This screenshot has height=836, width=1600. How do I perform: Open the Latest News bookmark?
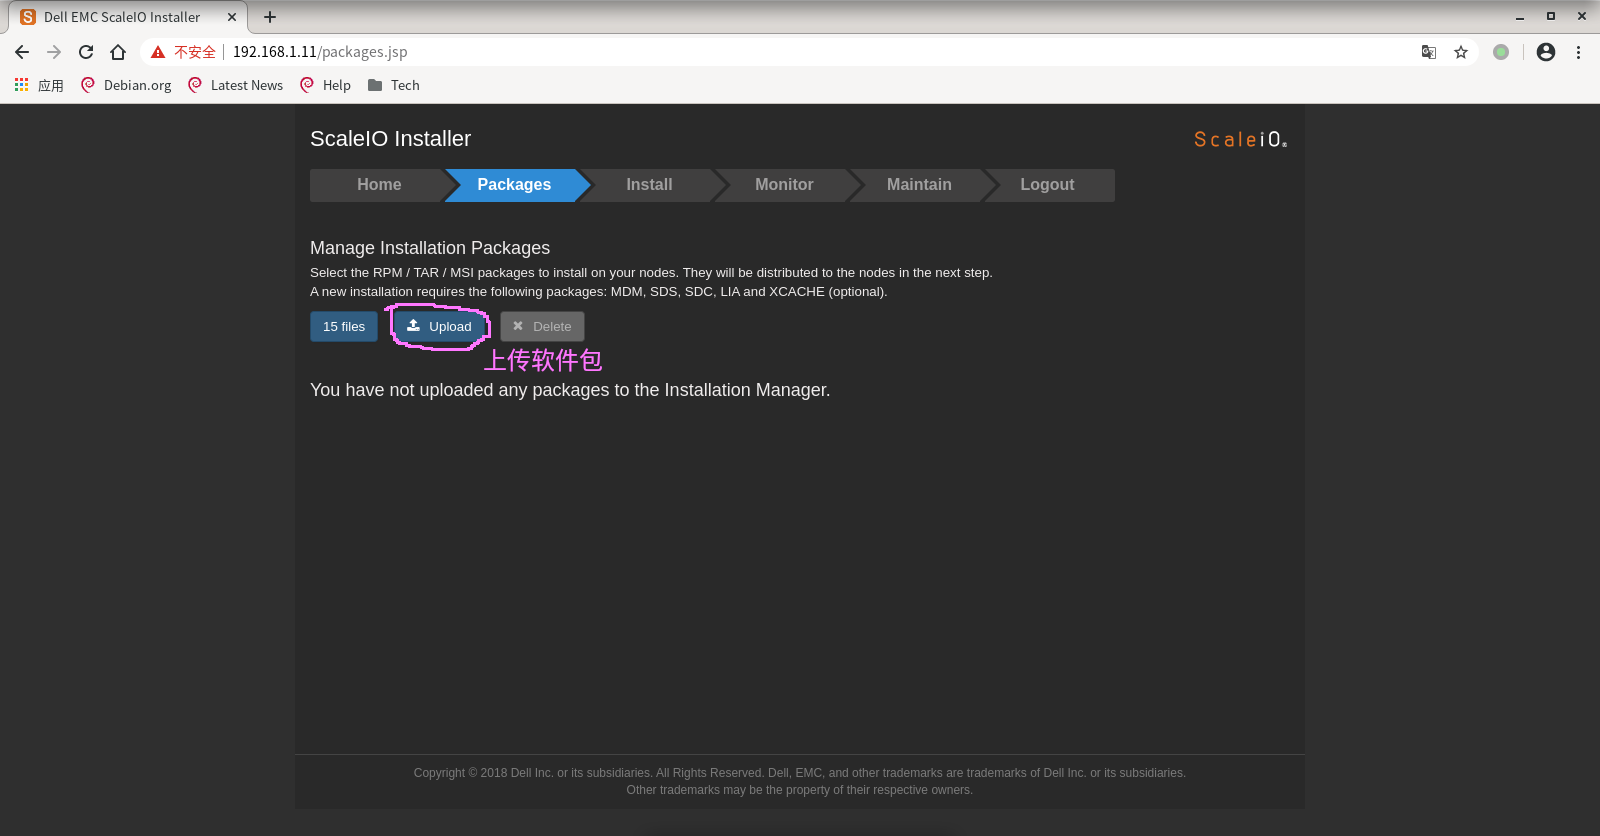click(x=236, y=85)
